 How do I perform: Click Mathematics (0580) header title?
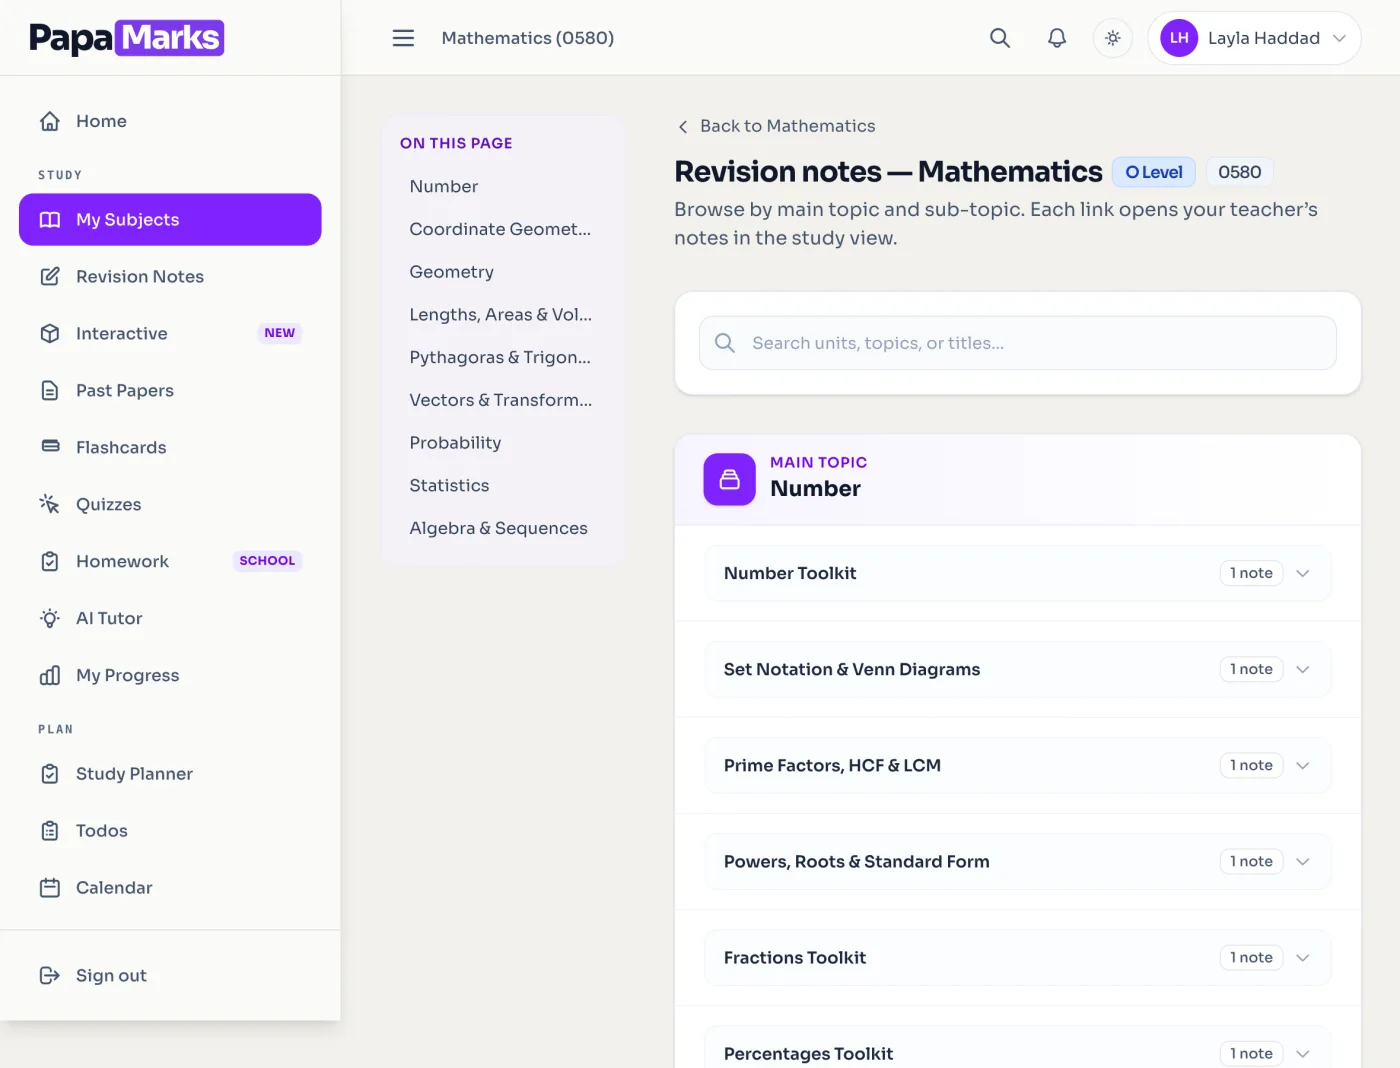(528, 38)
